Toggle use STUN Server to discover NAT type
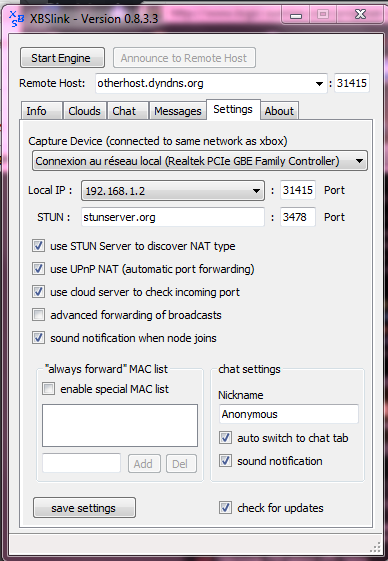388x561 pixels. click(38, 246)
